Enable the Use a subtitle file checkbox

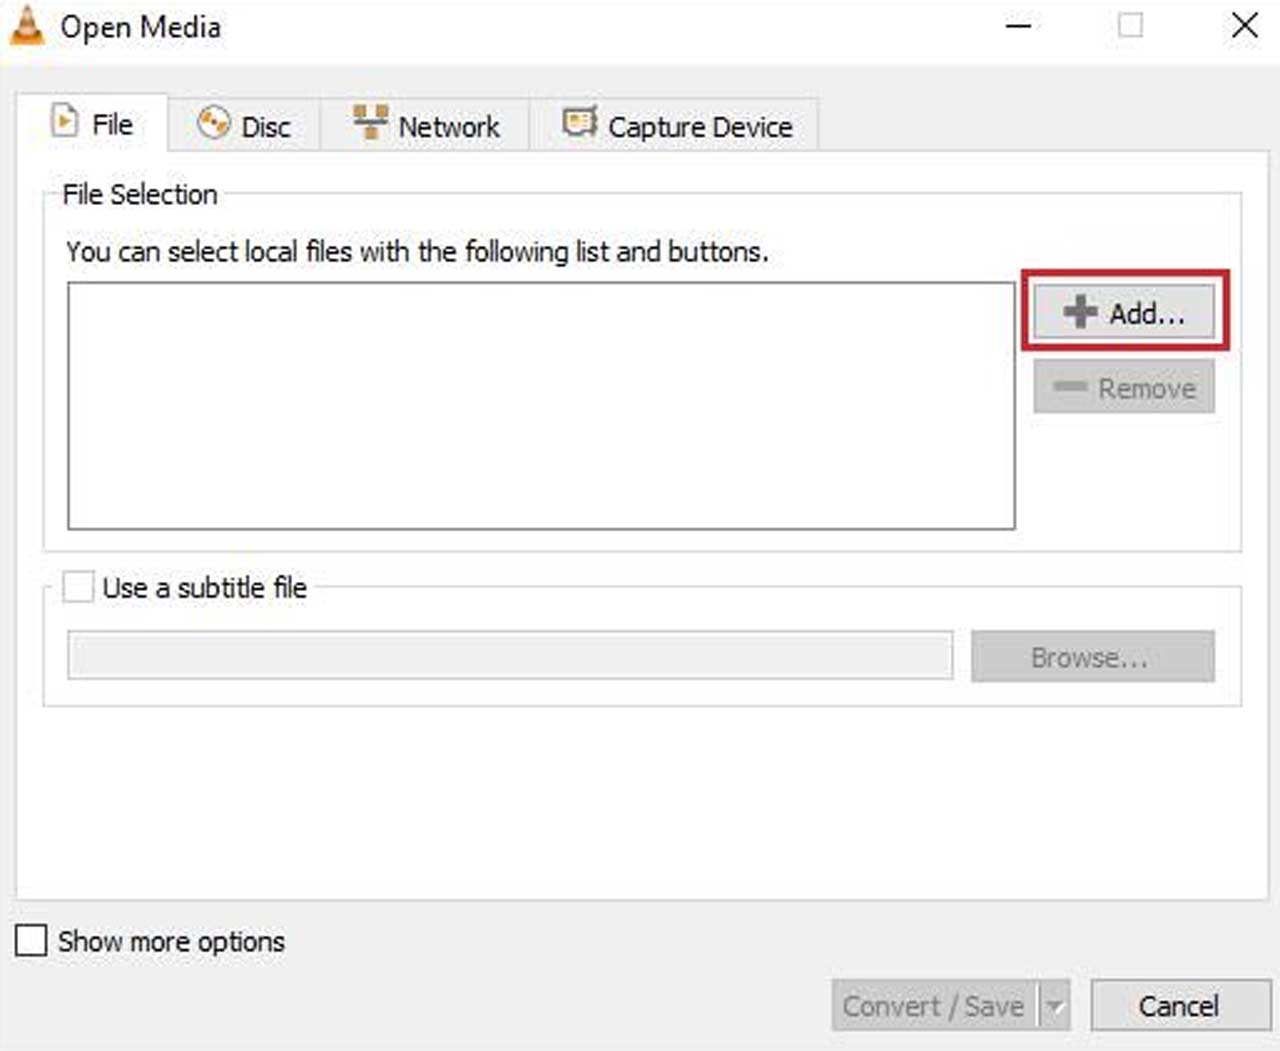(x=78, y=587)
